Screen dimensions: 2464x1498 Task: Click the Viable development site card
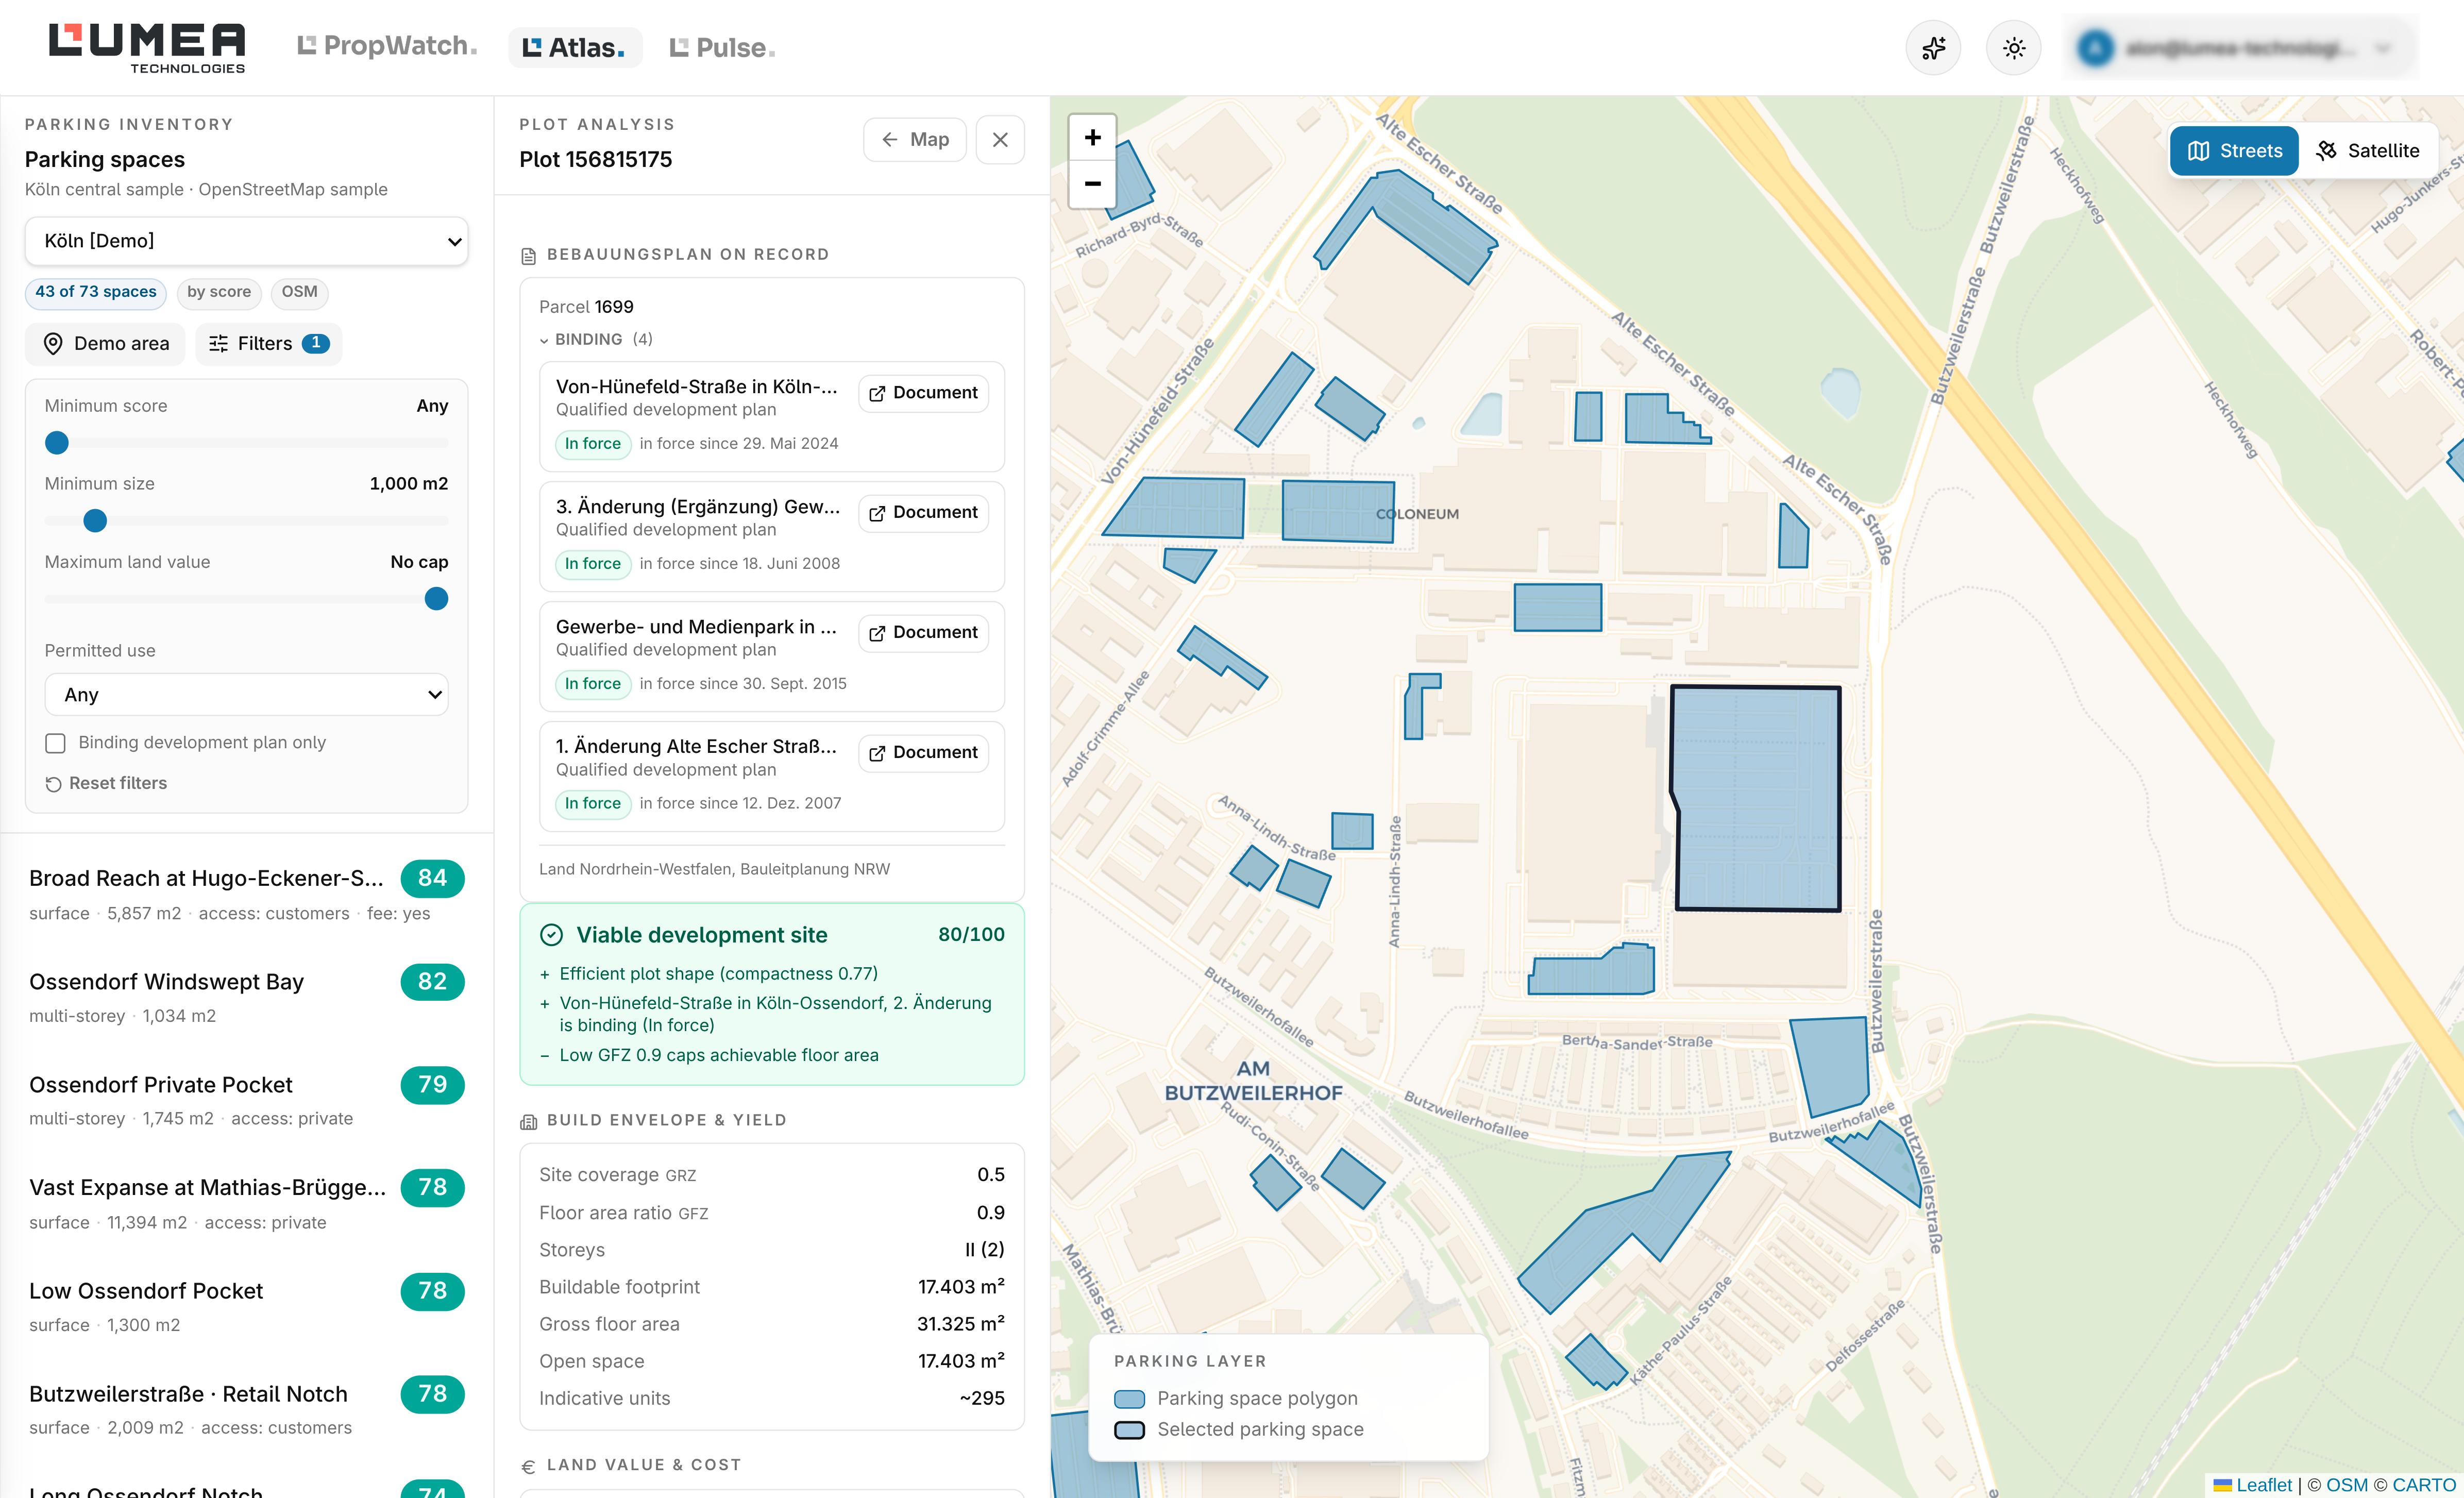pyautogui.click(x=772, y=994)
